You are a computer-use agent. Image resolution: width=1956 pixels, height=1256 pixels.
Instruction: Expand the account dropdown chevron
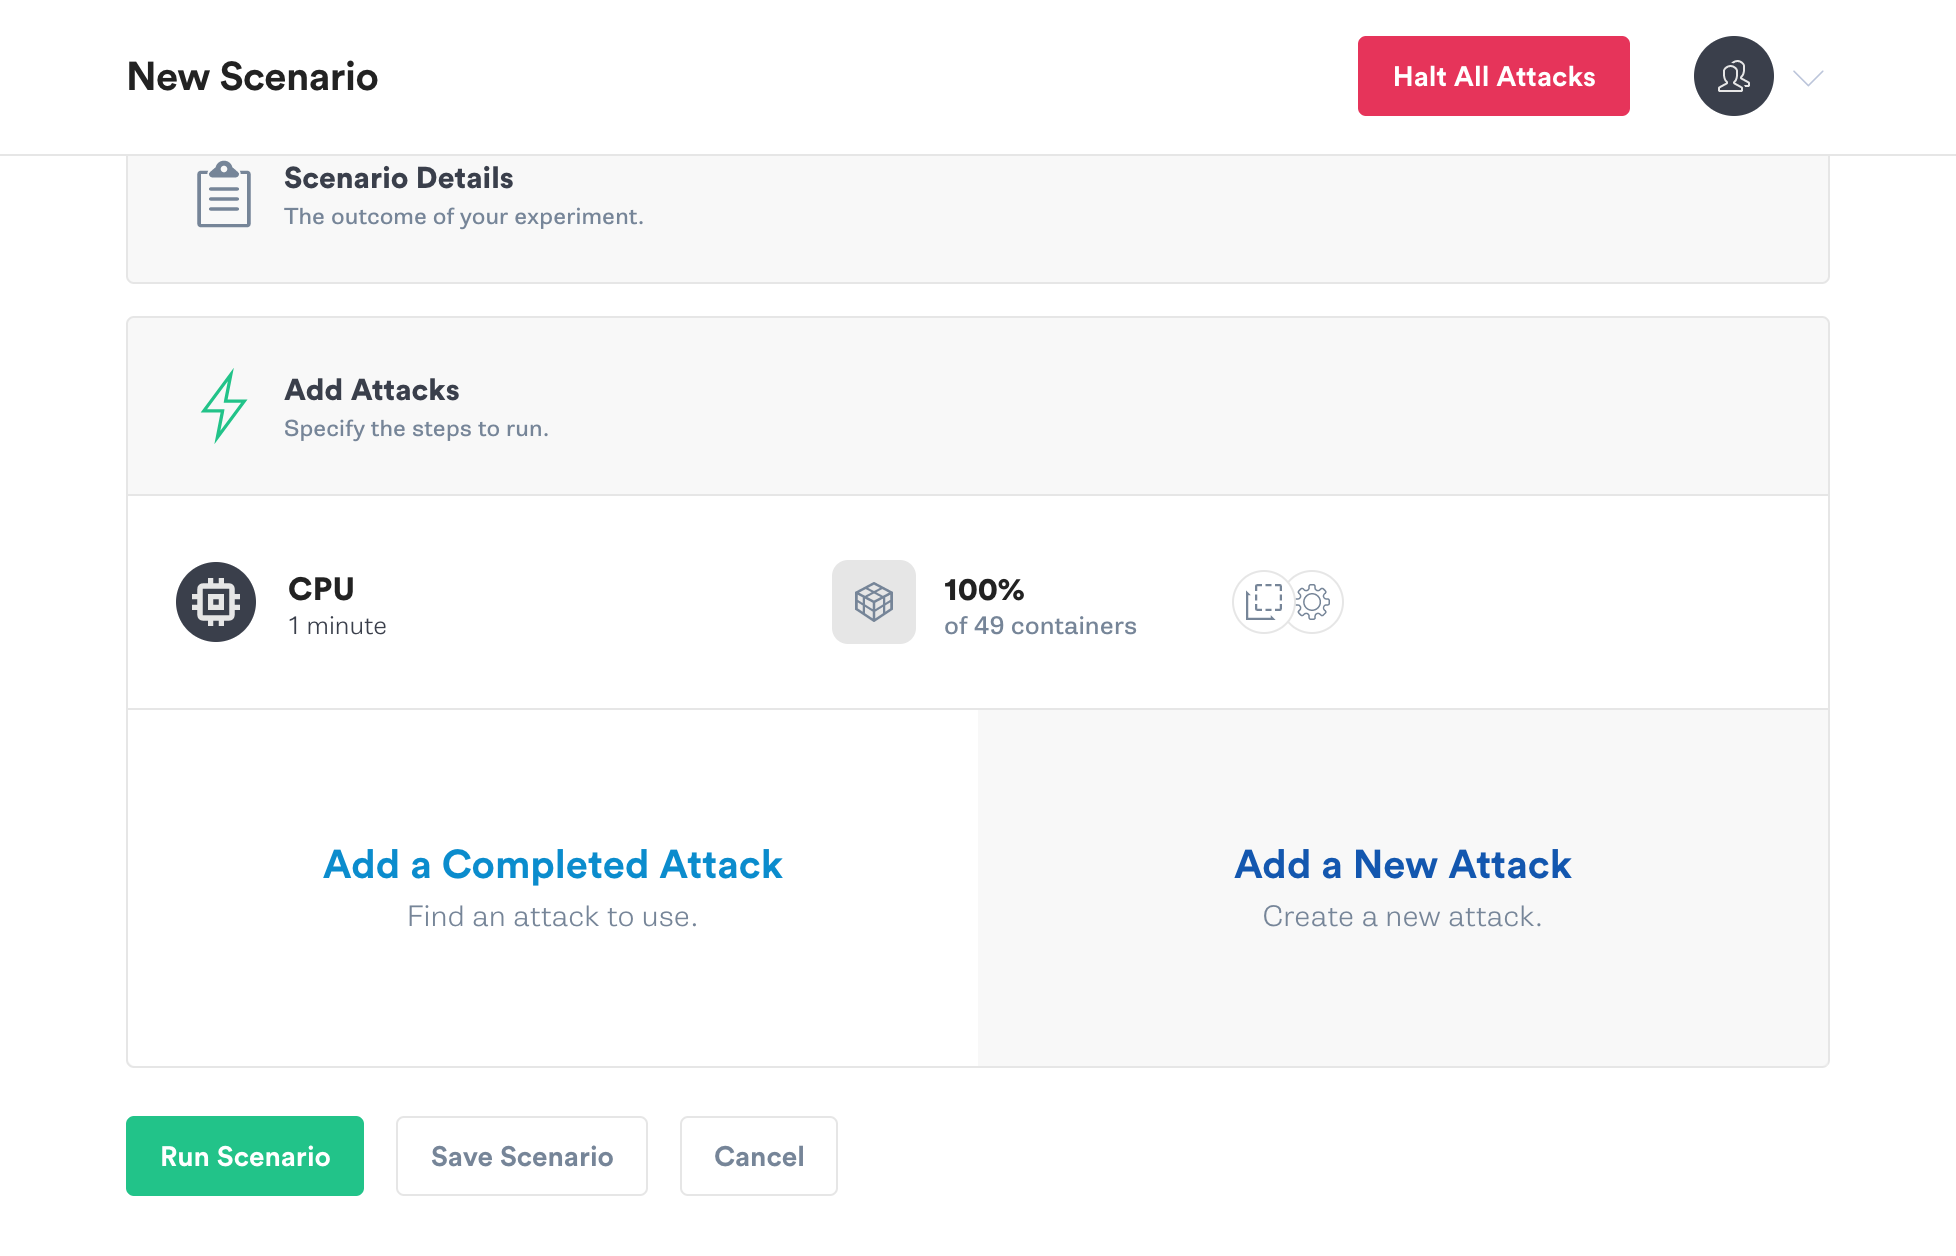tap(1808, 78)
